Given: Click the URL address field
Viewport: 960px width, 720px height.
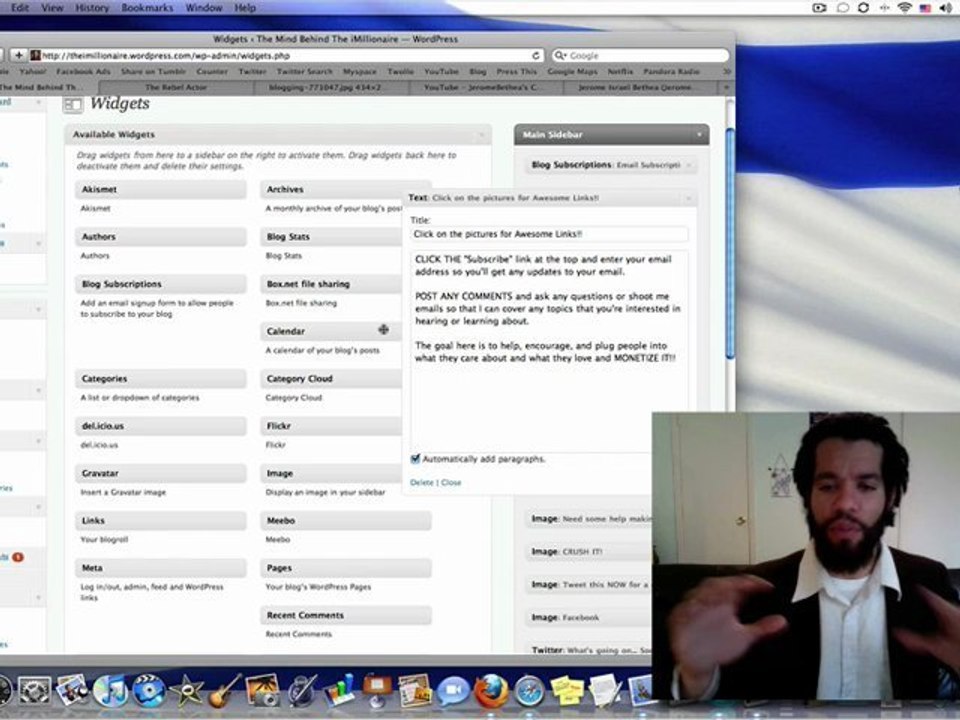Looking at the screenshot, I should 286,55.
